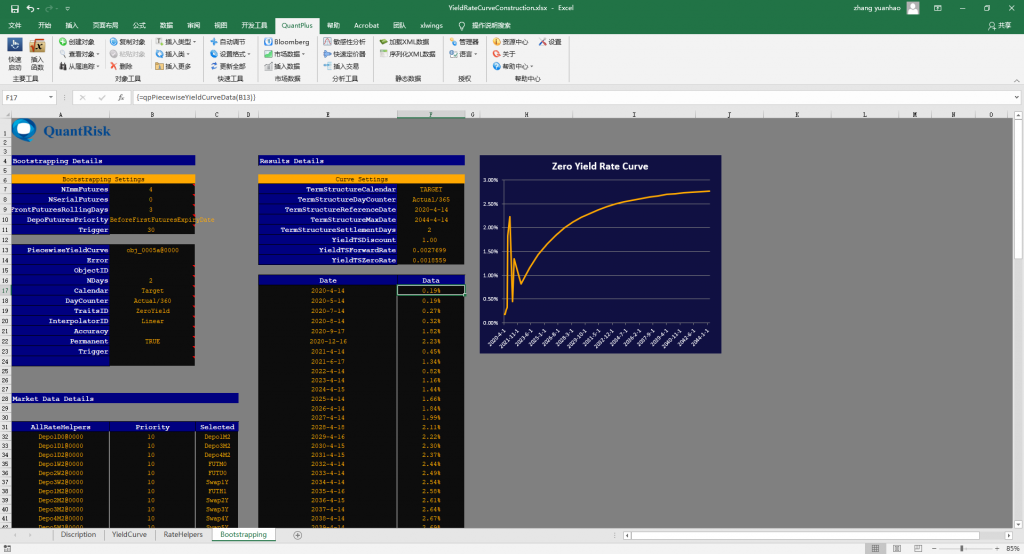Screen dimensions: 1024x554
Task: Click the vertical scrollbar thumb
Action: point(1018,189)
